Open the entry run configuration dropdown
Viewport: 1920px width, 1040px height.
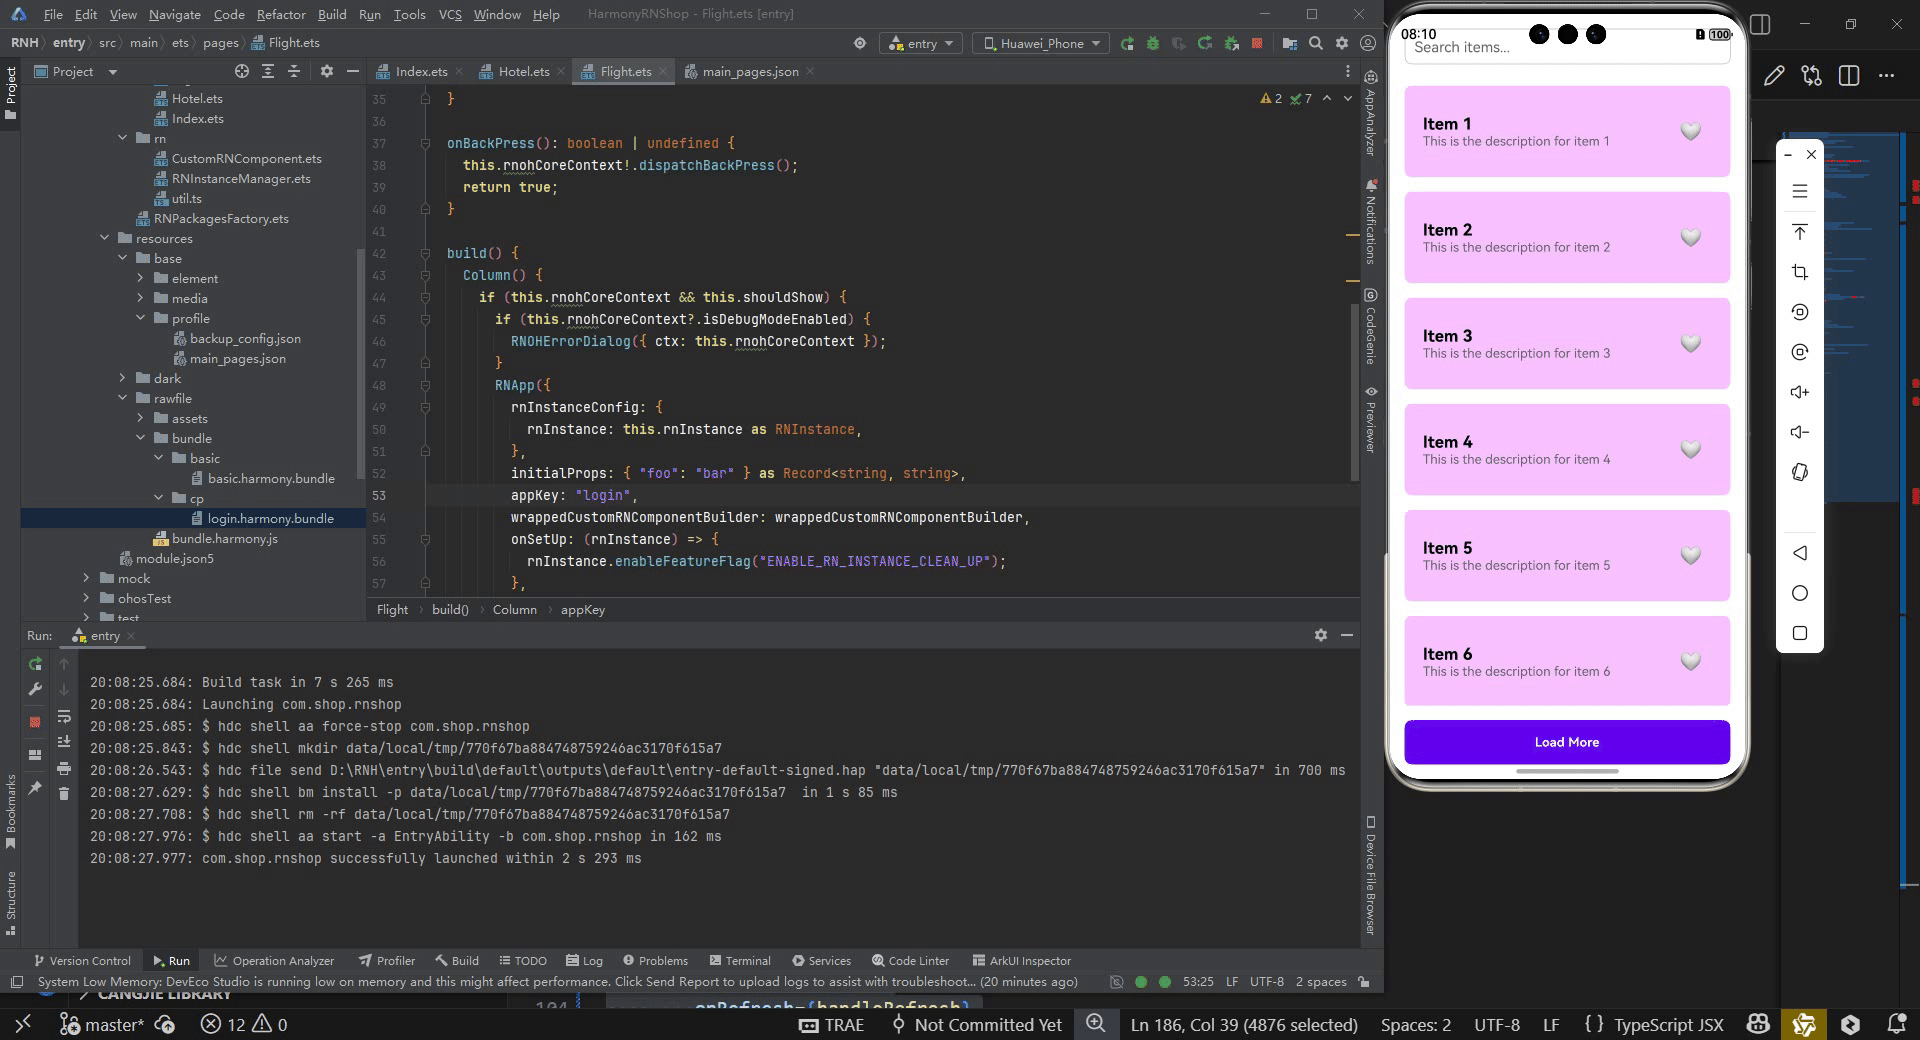(x=921, y=43)
